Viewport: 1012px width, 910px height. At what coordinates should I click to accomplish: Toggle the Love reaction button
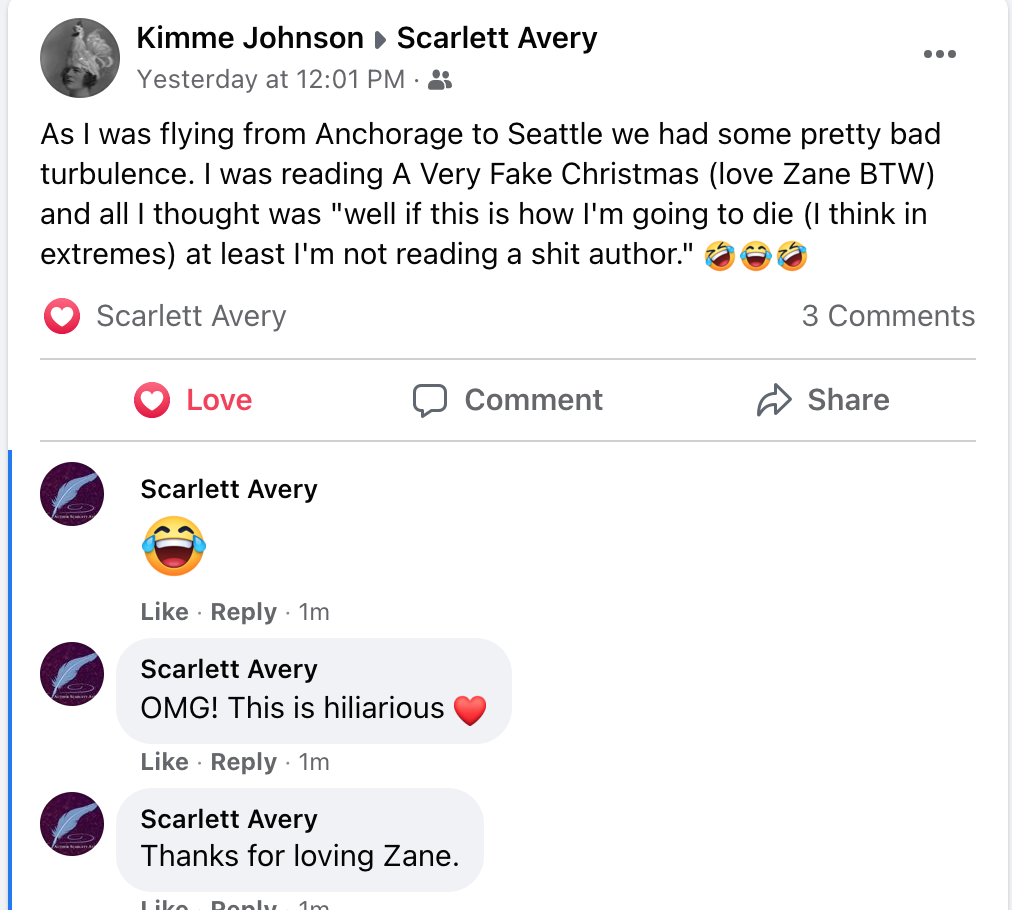point(193,400)
